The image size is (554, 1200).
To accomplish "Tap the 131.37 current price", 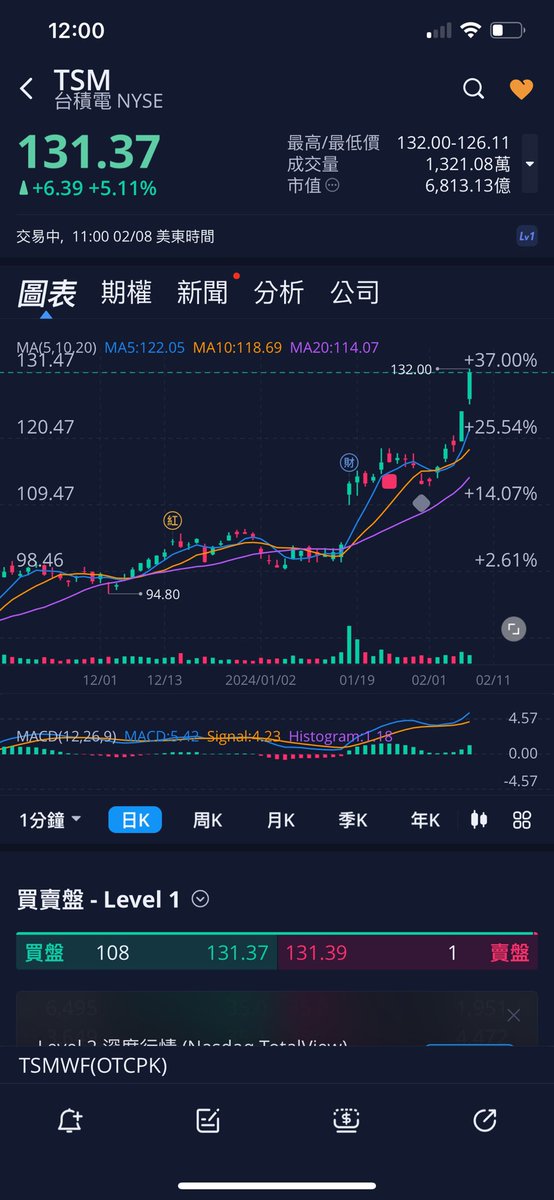I will (x=89, y=152).
